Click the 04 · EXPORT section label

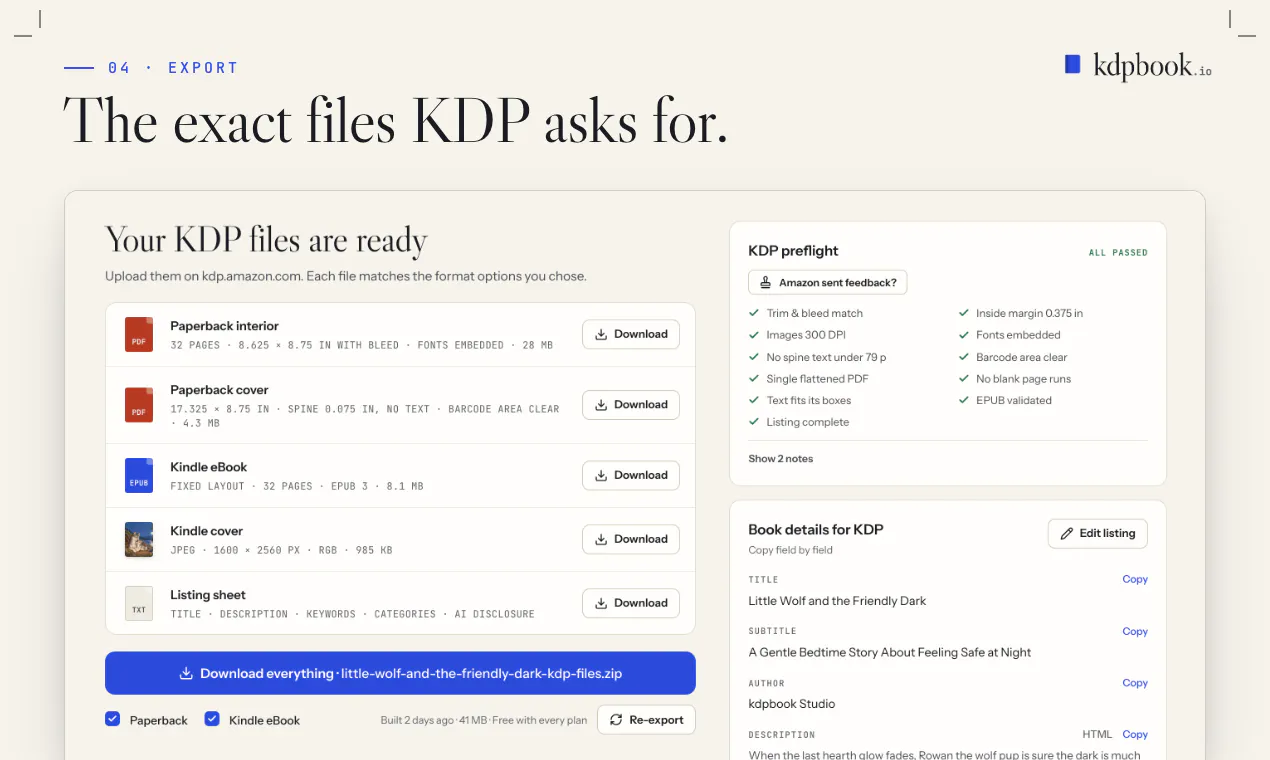173,68
